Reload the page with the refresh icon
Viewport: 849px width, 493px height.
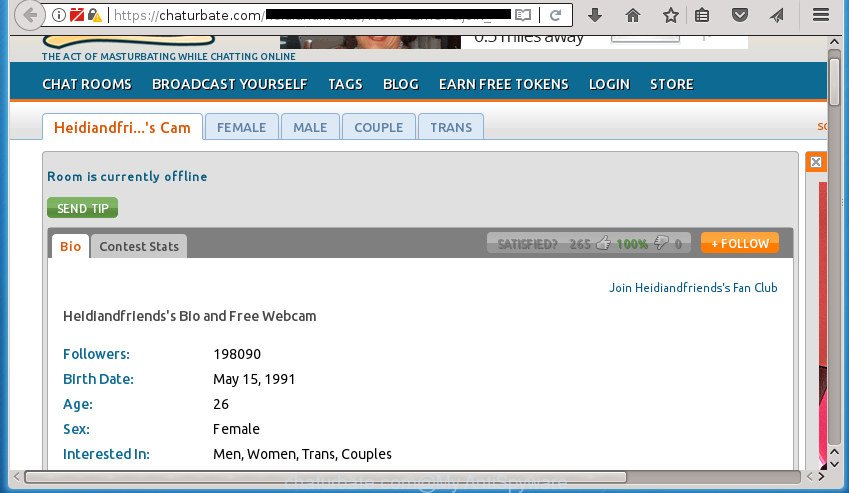point(556,15)
